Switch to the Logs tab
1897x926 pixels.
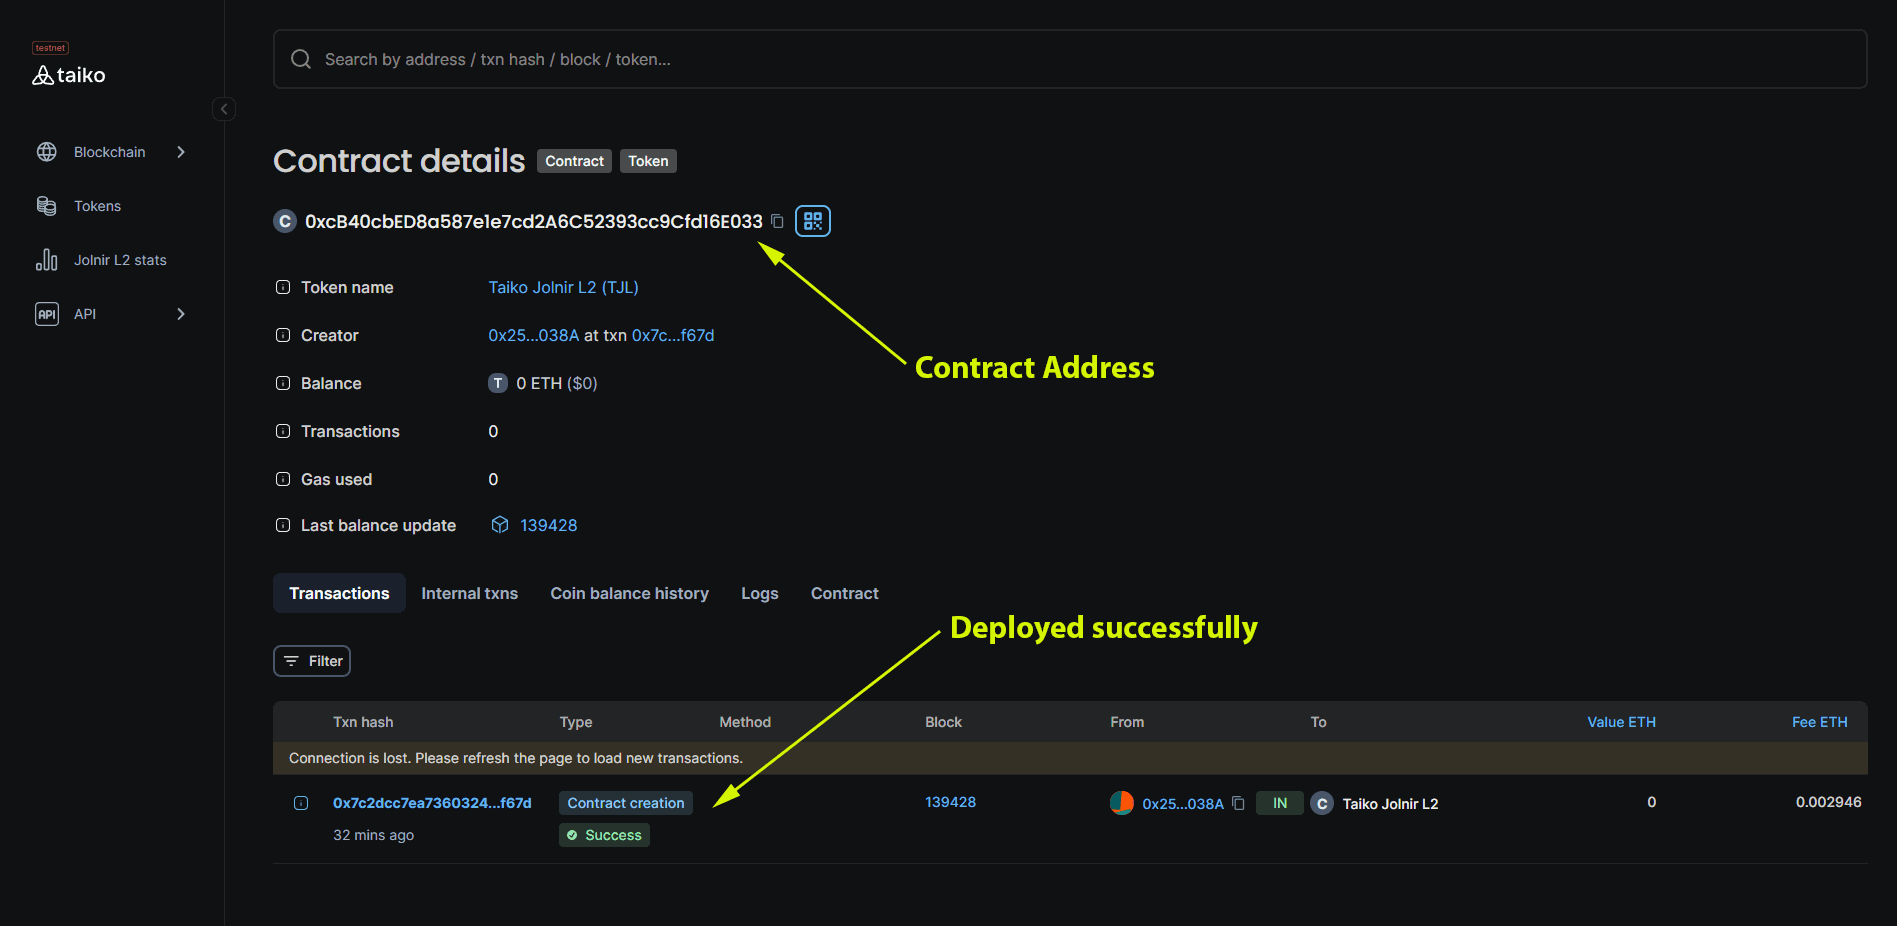pos(760,593)
